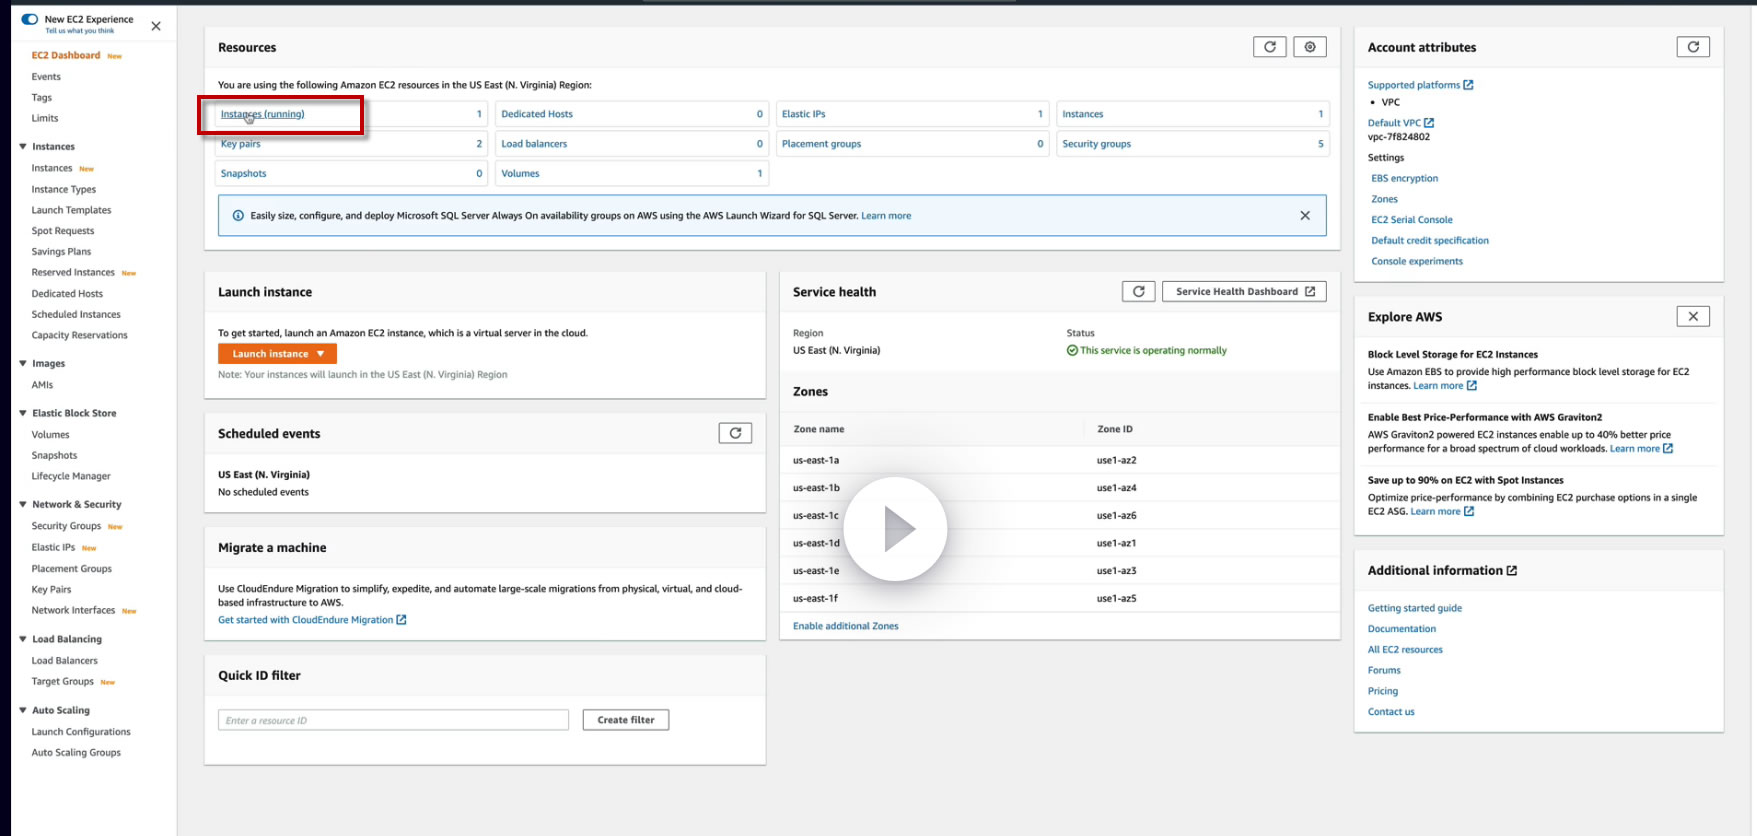Collapse the Elastic Block Store section

(23, 413)
